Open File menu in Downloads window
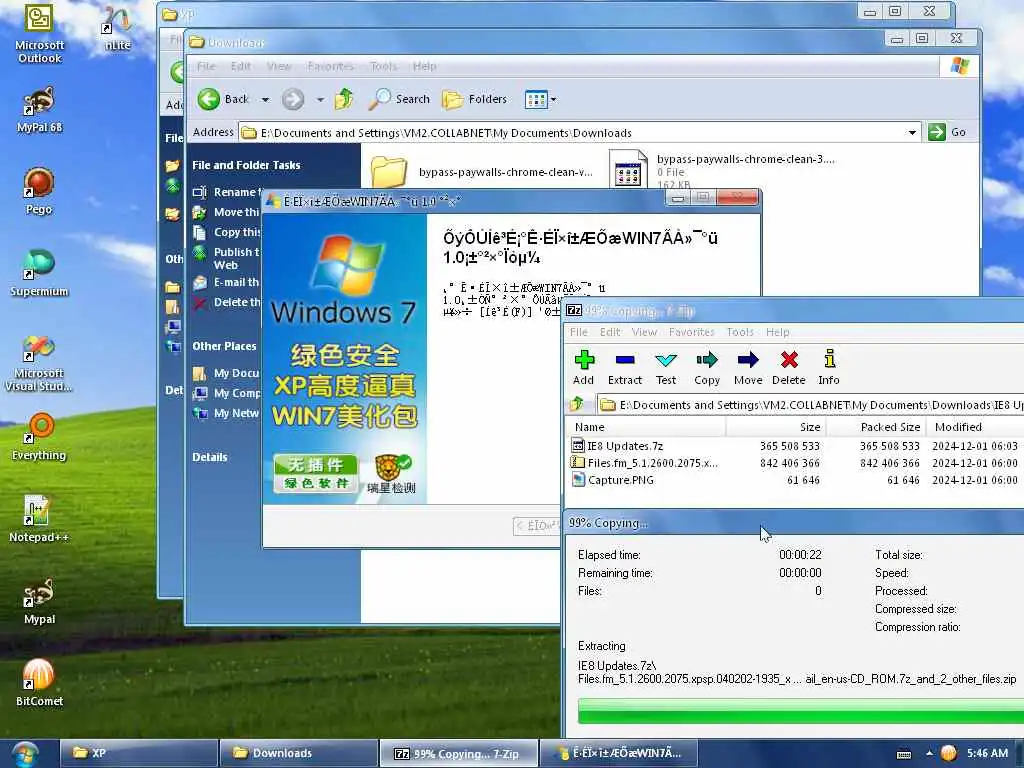Image resolution: width=1024 pixels, height=768 pixels. pos(206,66)
